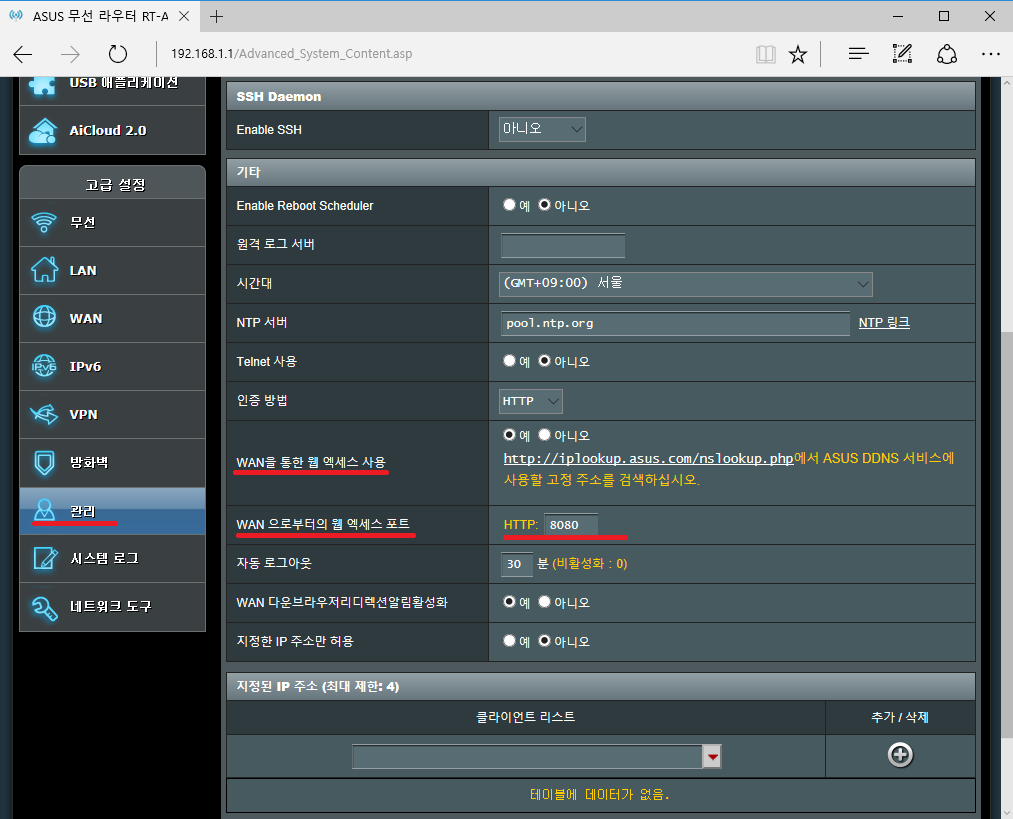The width and height of the screenshot is (1013, 819).
Task: Open the IPv6 settings menu
Action: [112, 366]
